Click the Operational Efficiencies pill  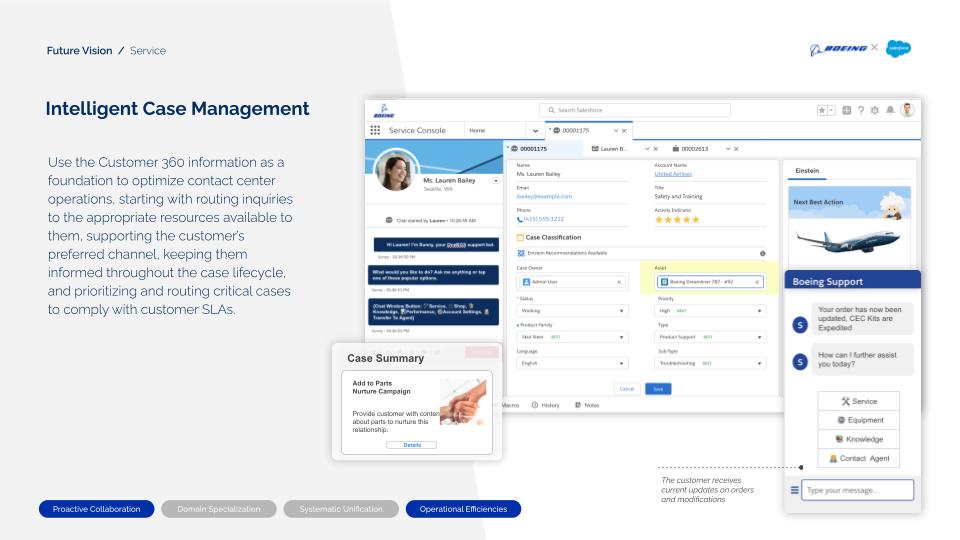tap(463, 509)
